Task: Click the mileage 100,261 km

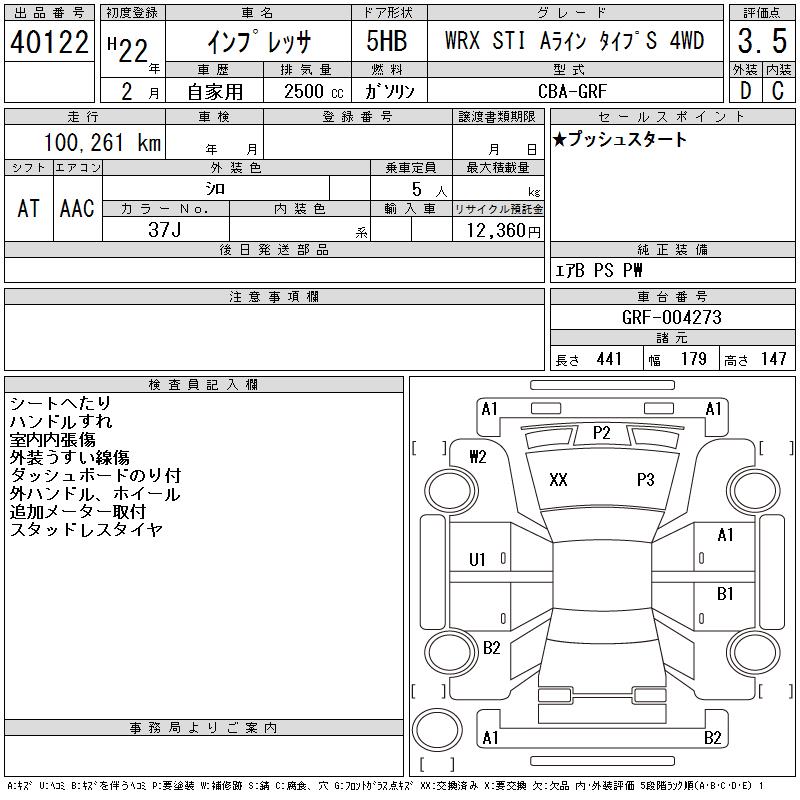Action: pos(103,143)
